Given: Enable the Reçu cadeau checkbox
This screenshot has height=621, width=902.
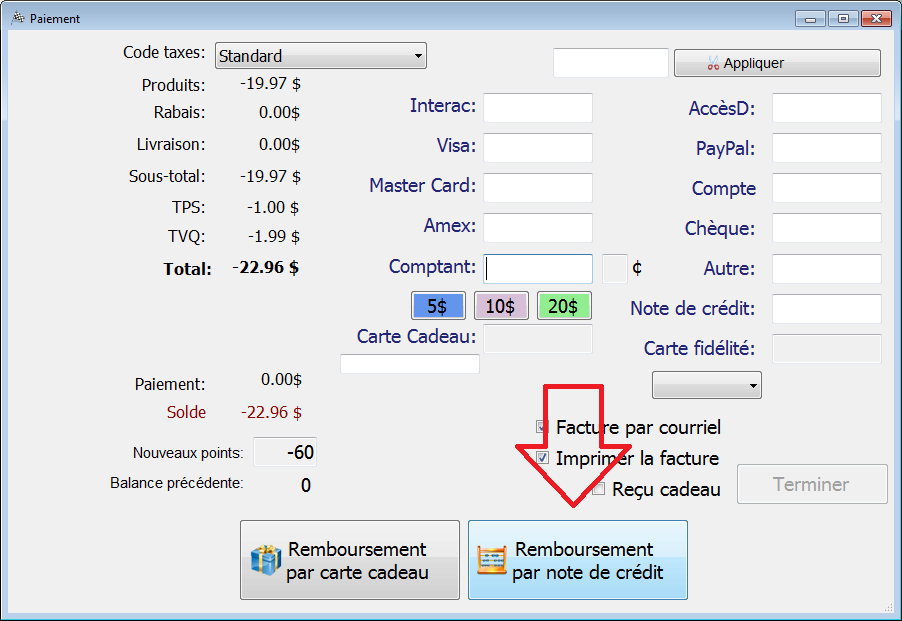Looking at the screenshot, I should click(598, 489).
